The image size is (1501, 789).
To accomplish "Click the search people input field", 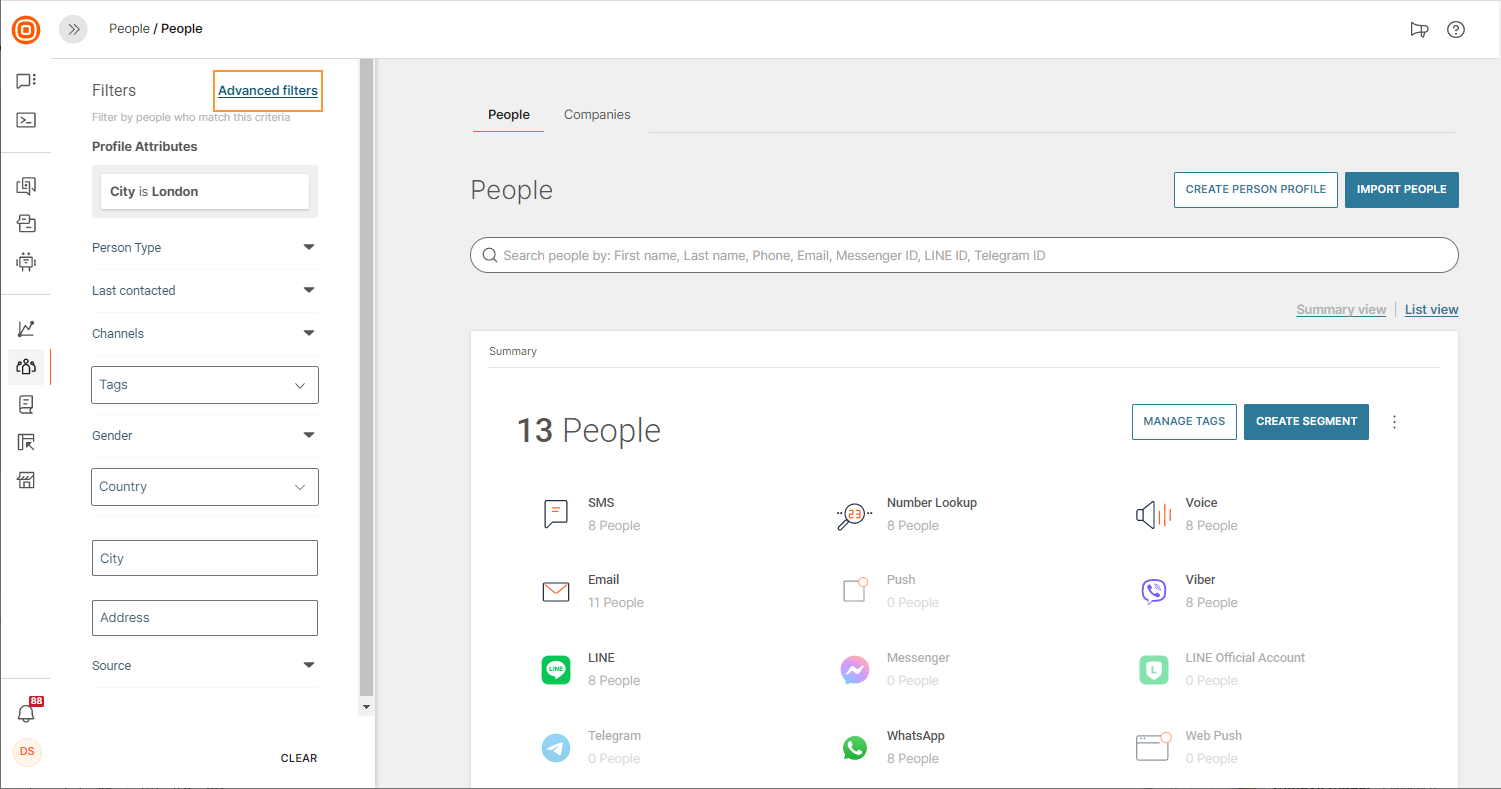I will [964, 256].
